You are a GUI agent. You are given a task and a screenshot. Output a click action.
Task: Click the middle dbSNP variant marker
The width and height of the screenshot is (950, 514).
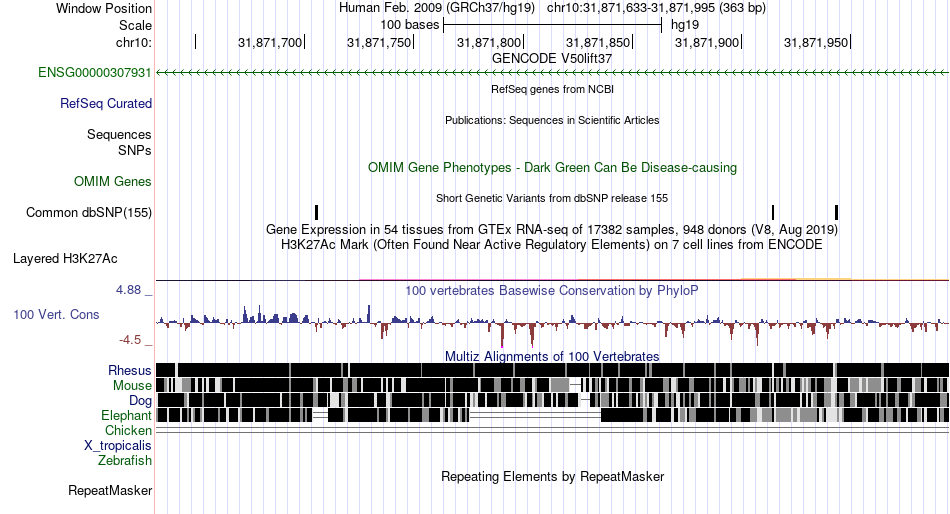point(773,212)
